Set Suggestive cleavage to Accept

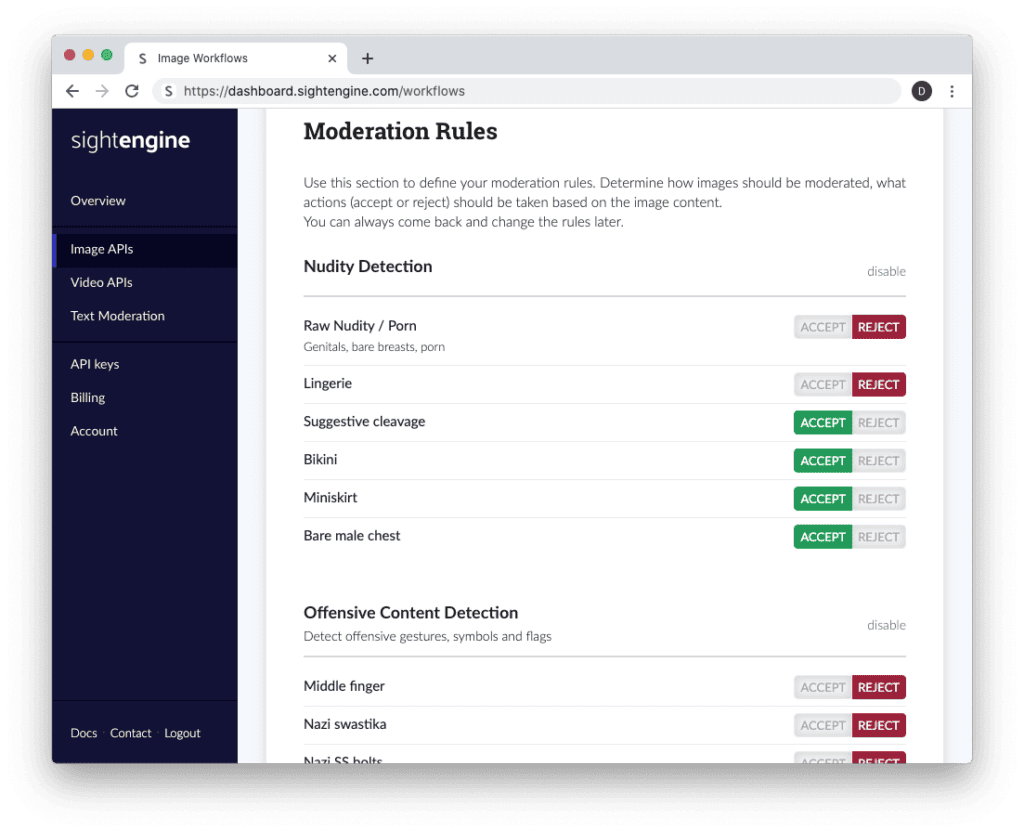point(823,423)
